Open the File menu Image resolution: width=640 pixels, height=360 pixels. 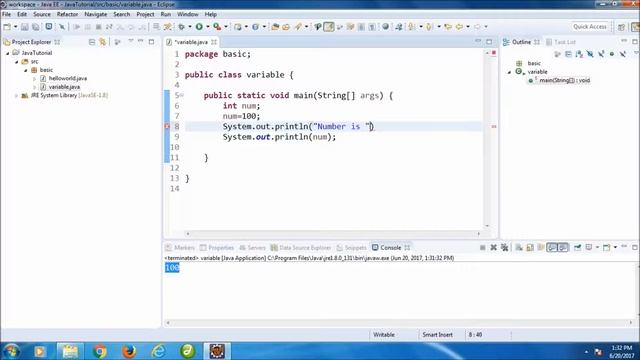(x=7, y=14)
